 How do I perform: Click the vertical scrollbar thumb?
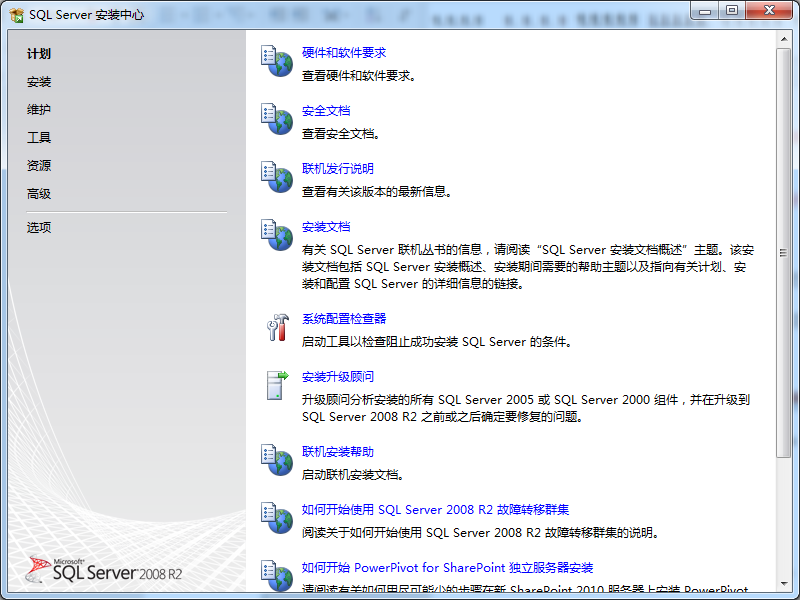(x=784, y=253)
